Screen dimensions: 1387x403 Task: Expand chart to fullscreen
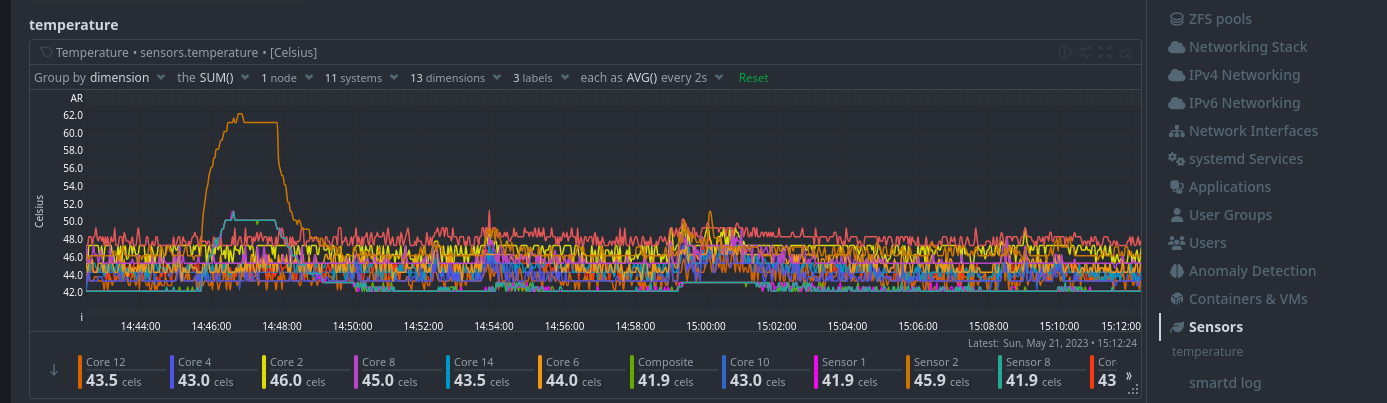(x=1105, y=52)
